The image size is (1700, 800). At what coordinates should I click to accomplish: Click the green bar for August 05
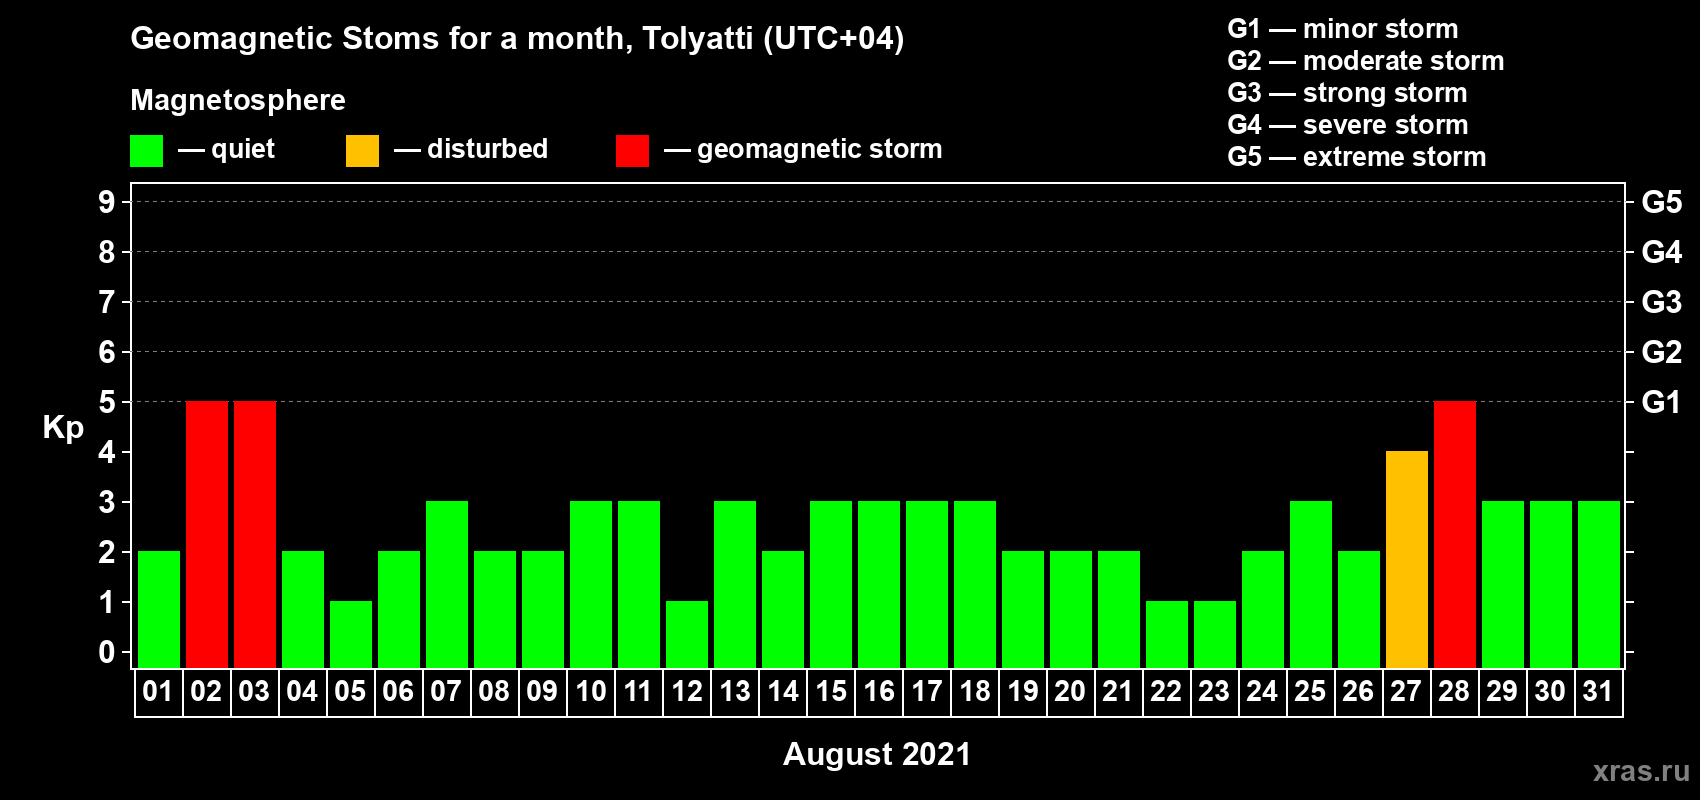click(351, 634)
